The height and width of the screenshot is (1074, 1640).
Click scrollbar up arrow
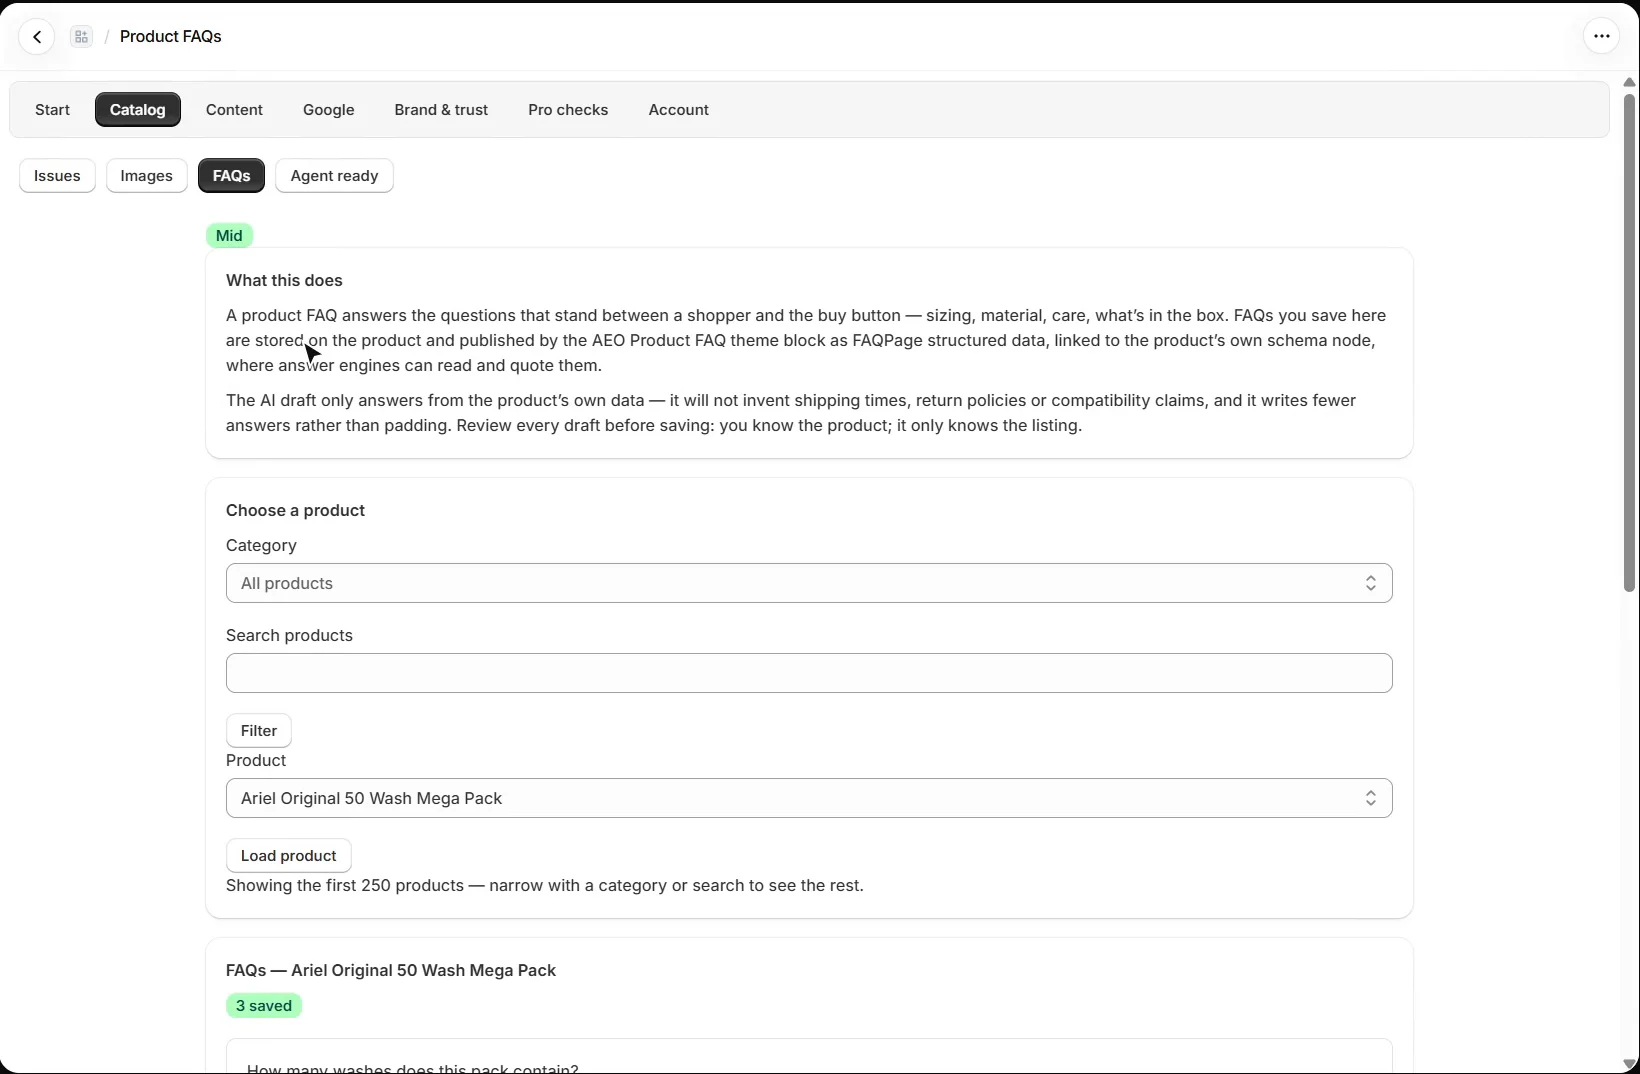[1629, 82]
